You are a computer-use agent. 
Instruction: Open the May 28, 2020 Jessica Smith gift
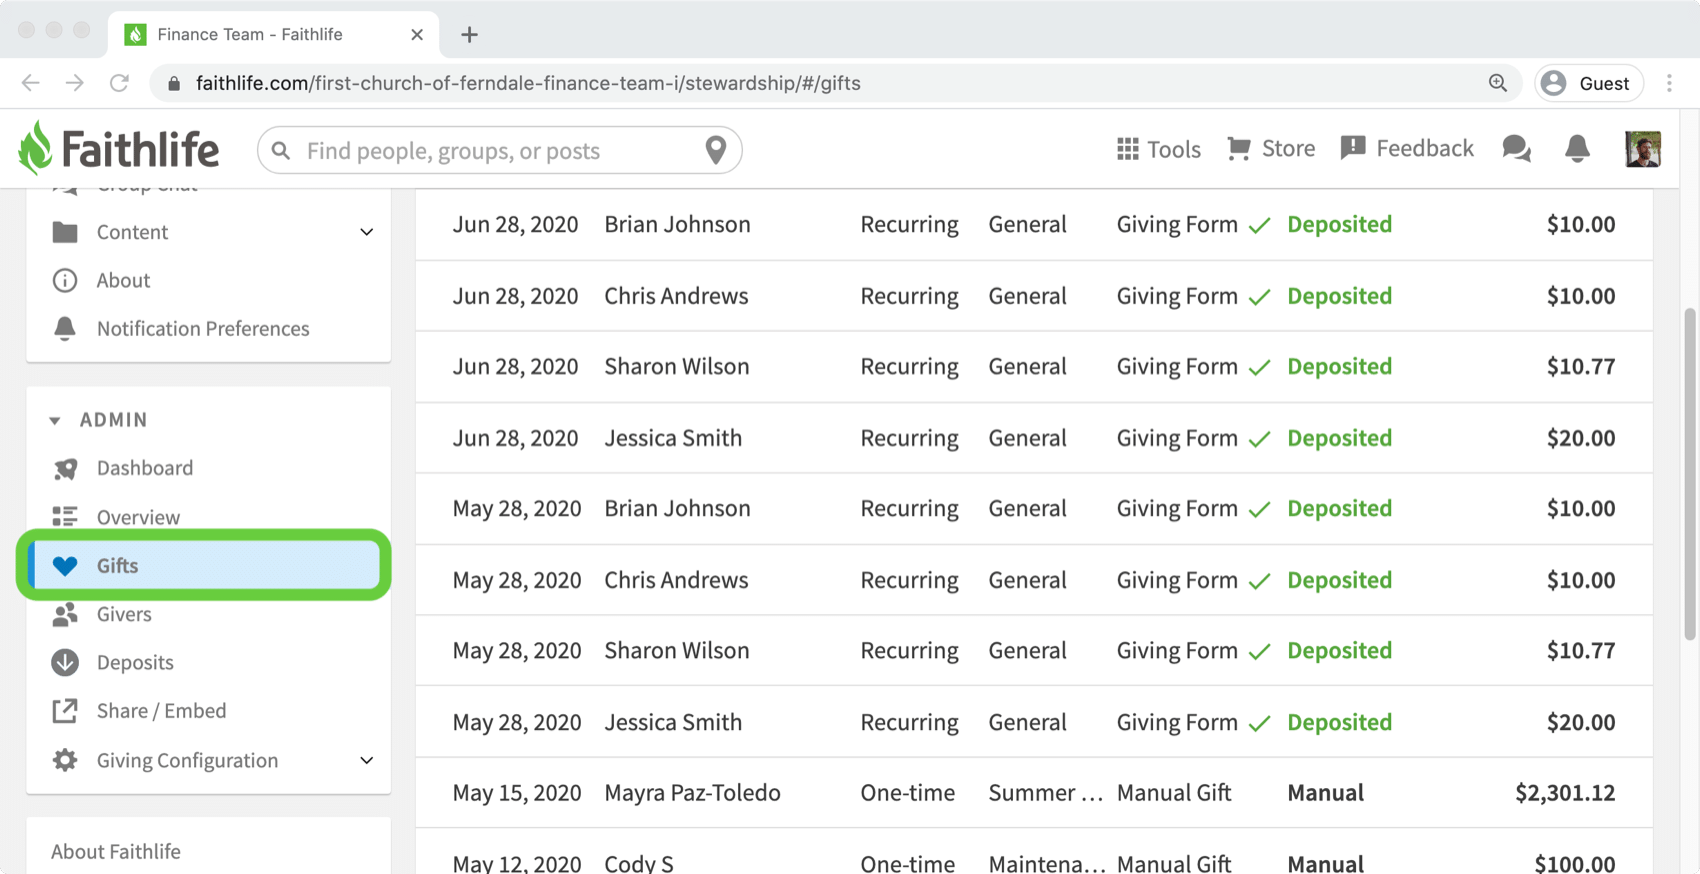coord(1034,722)
